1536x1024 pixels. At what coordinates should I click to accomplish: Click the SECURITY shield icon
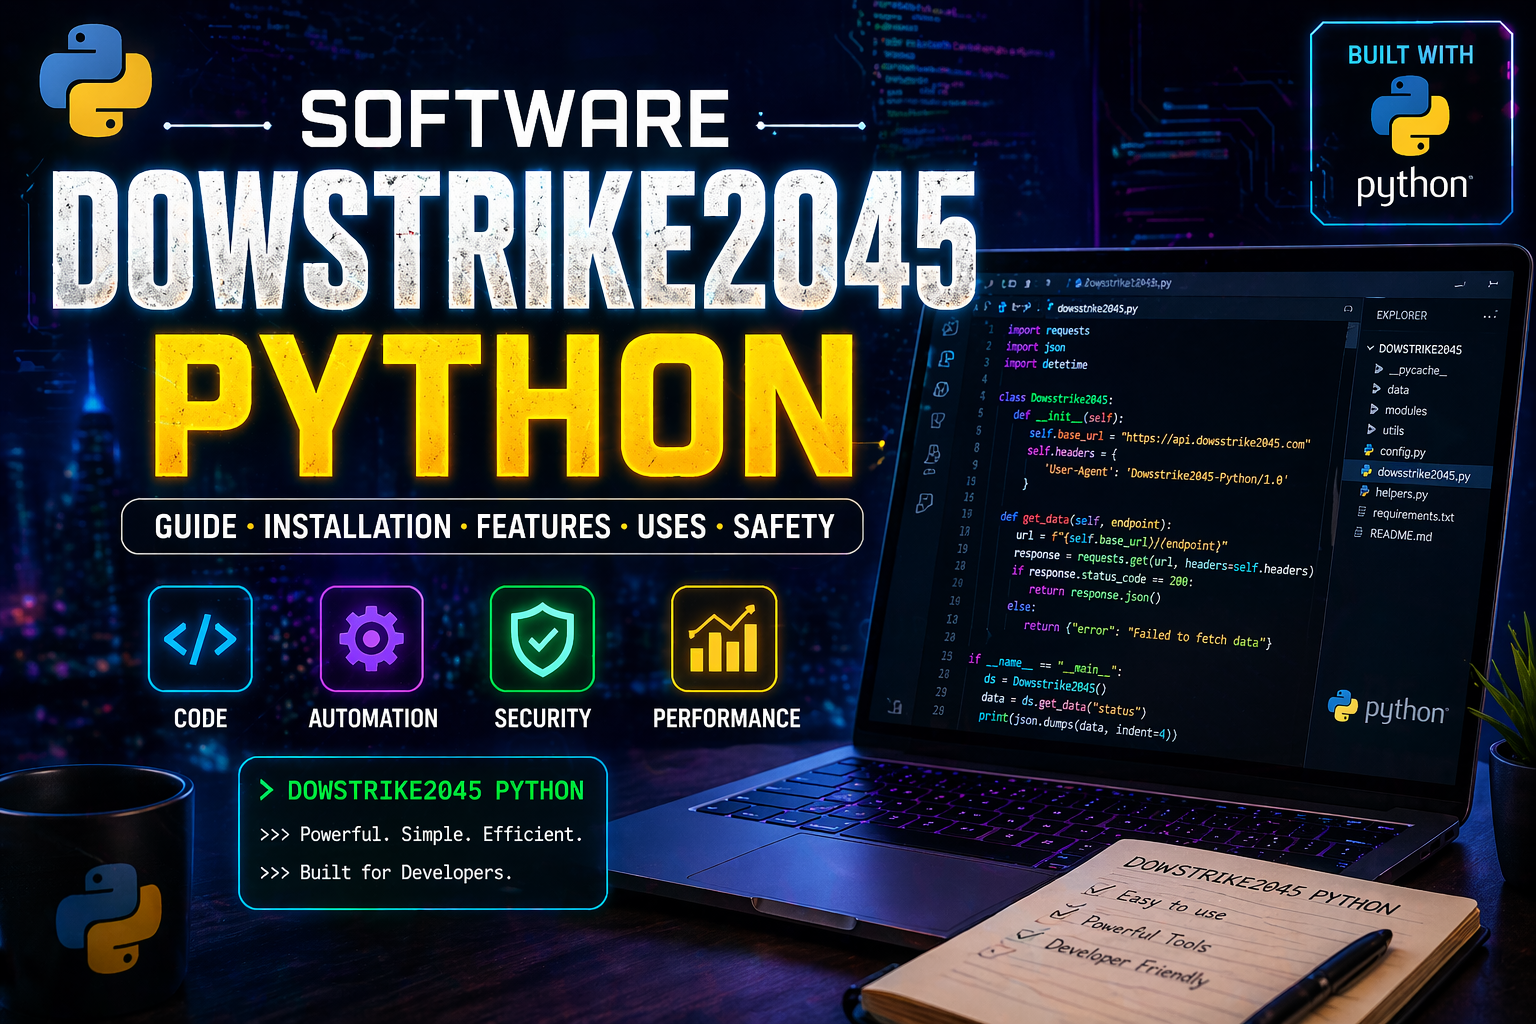click(x=542, y=638)
